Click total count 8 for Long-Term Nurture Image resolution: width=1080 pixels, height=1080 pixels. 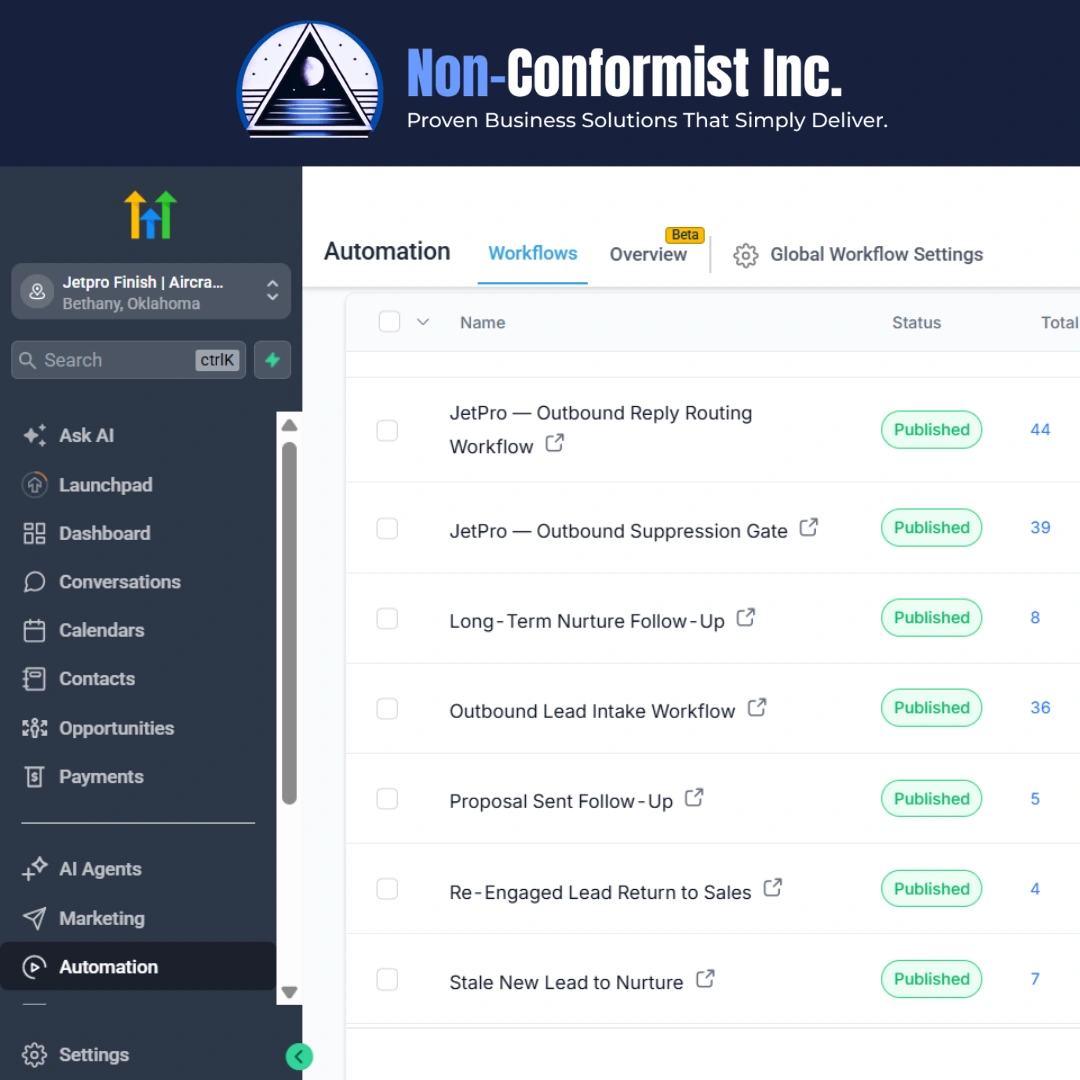click(x=1035, y=618)
